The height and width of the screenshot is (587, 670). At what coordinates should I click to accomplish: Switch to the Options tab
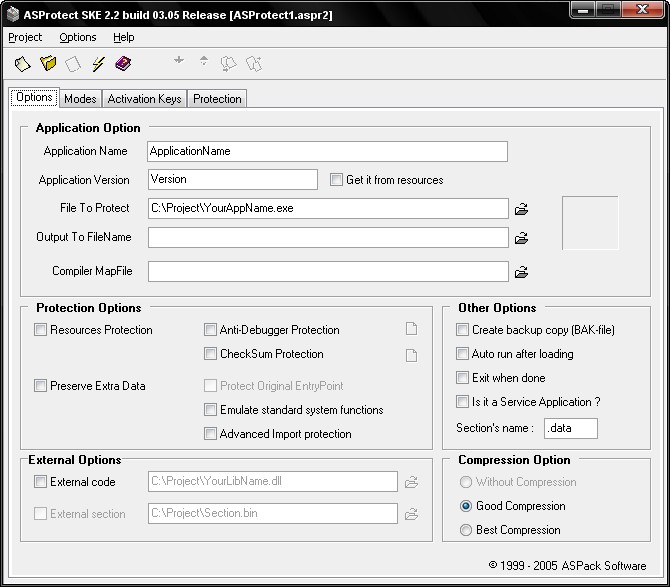(34, 97)
